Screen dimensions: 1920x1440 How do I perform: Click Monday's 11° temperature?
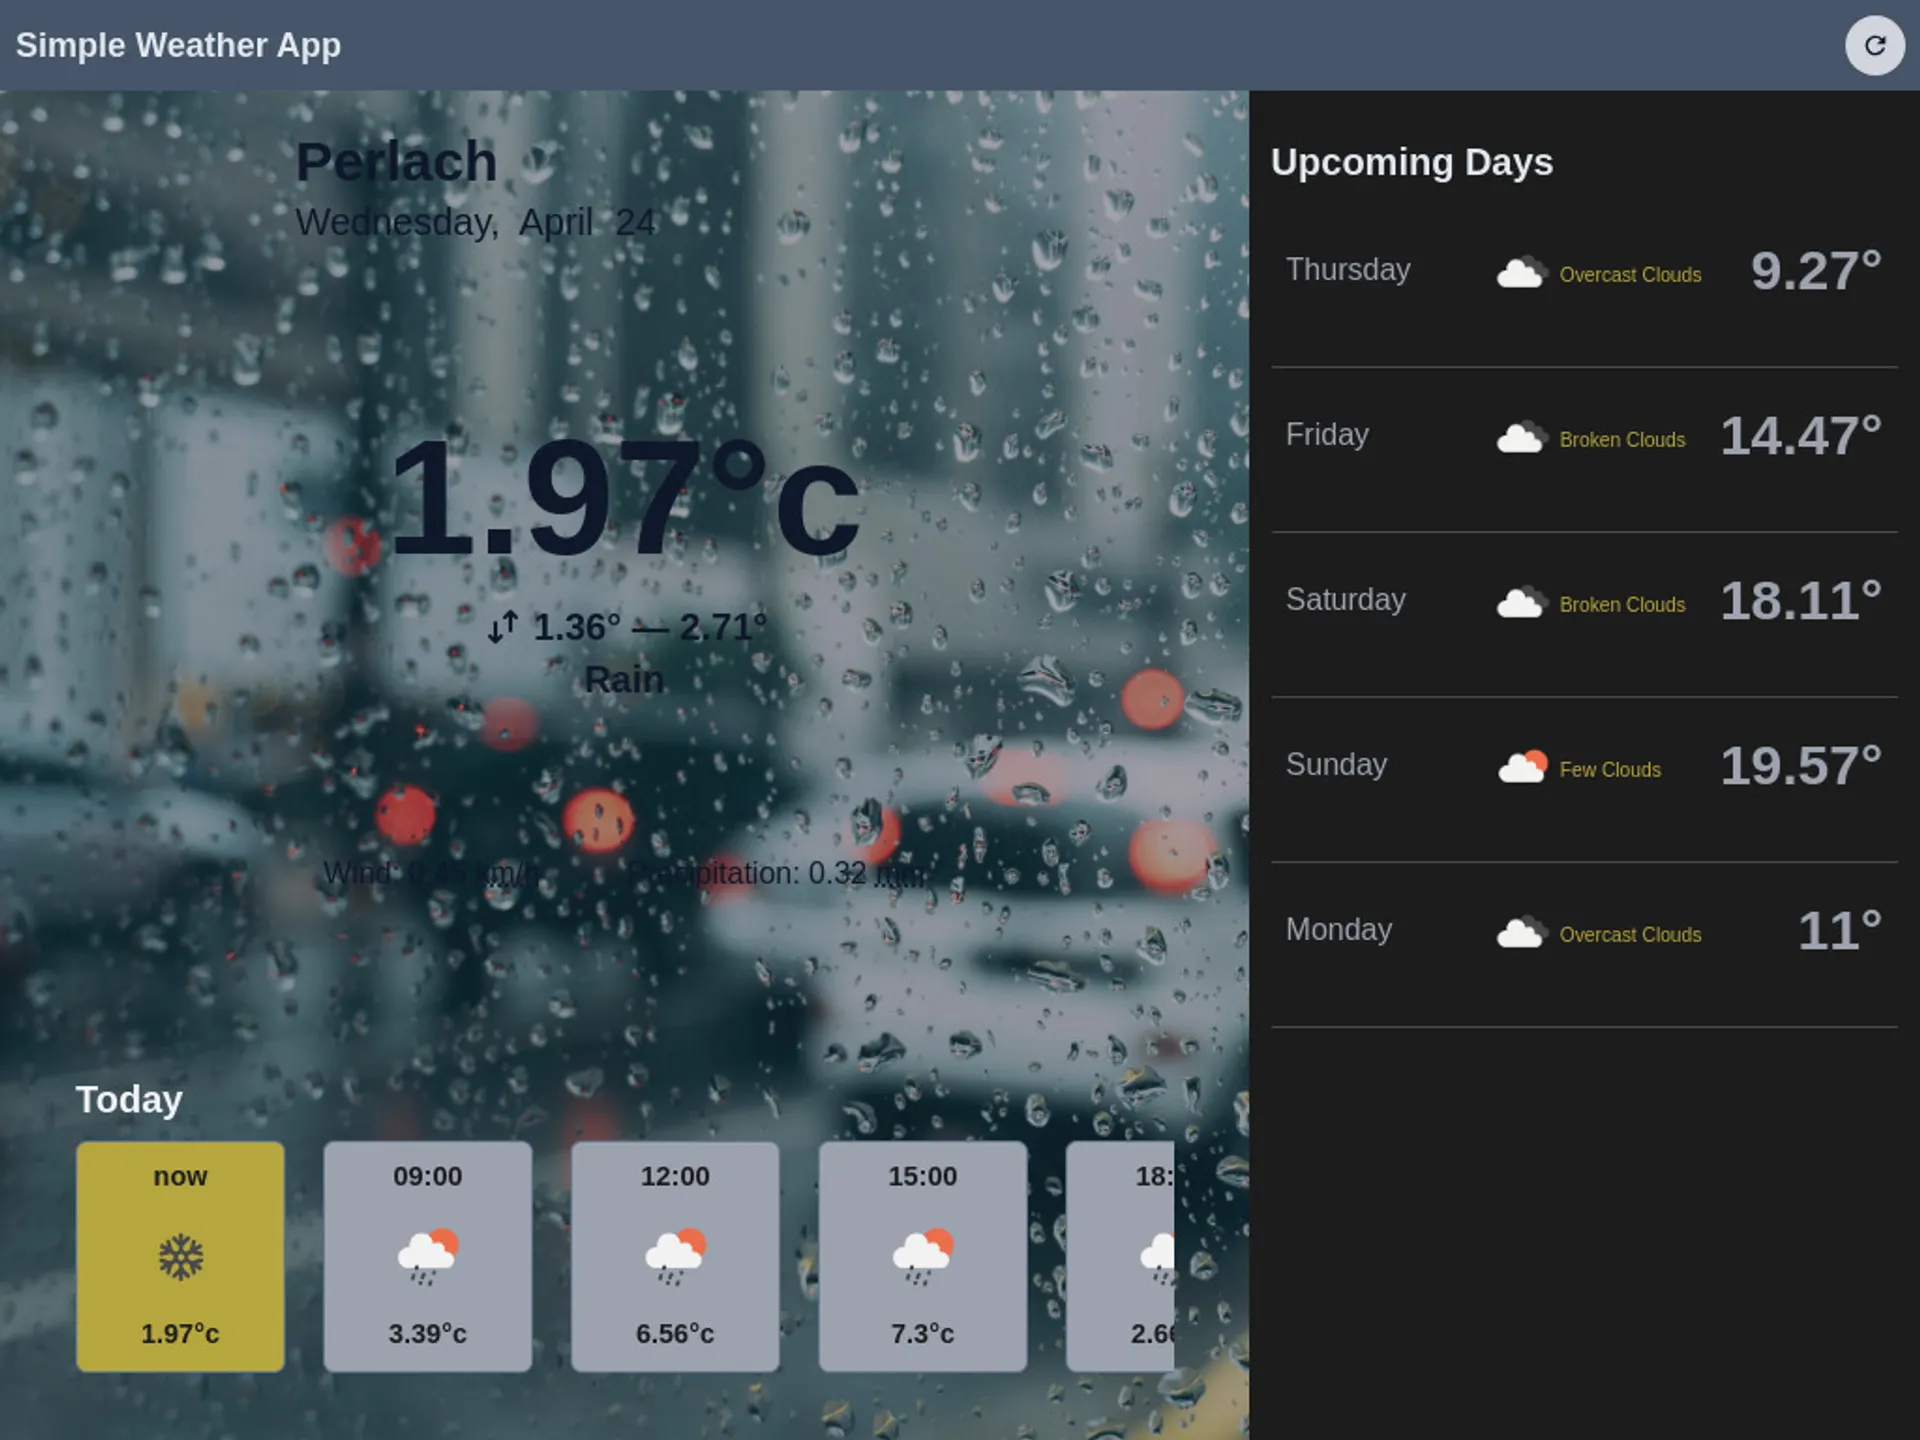click(1840, 930)
